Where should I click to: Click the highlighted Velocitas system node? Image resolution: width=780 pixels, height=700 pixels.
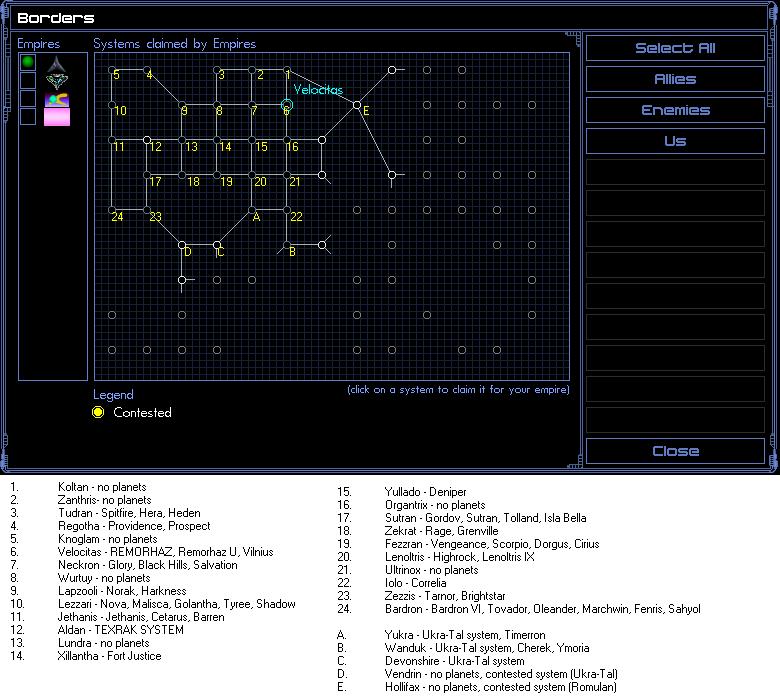coord(287,105)
